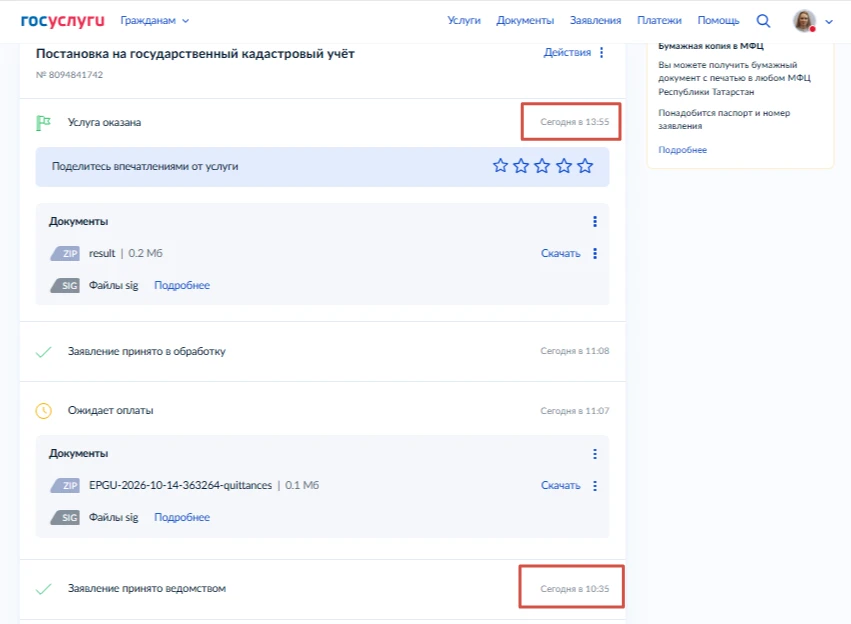Click the clock icon by Ожидает оплаты
Screen dimensions: 851x624
point(43,411)
